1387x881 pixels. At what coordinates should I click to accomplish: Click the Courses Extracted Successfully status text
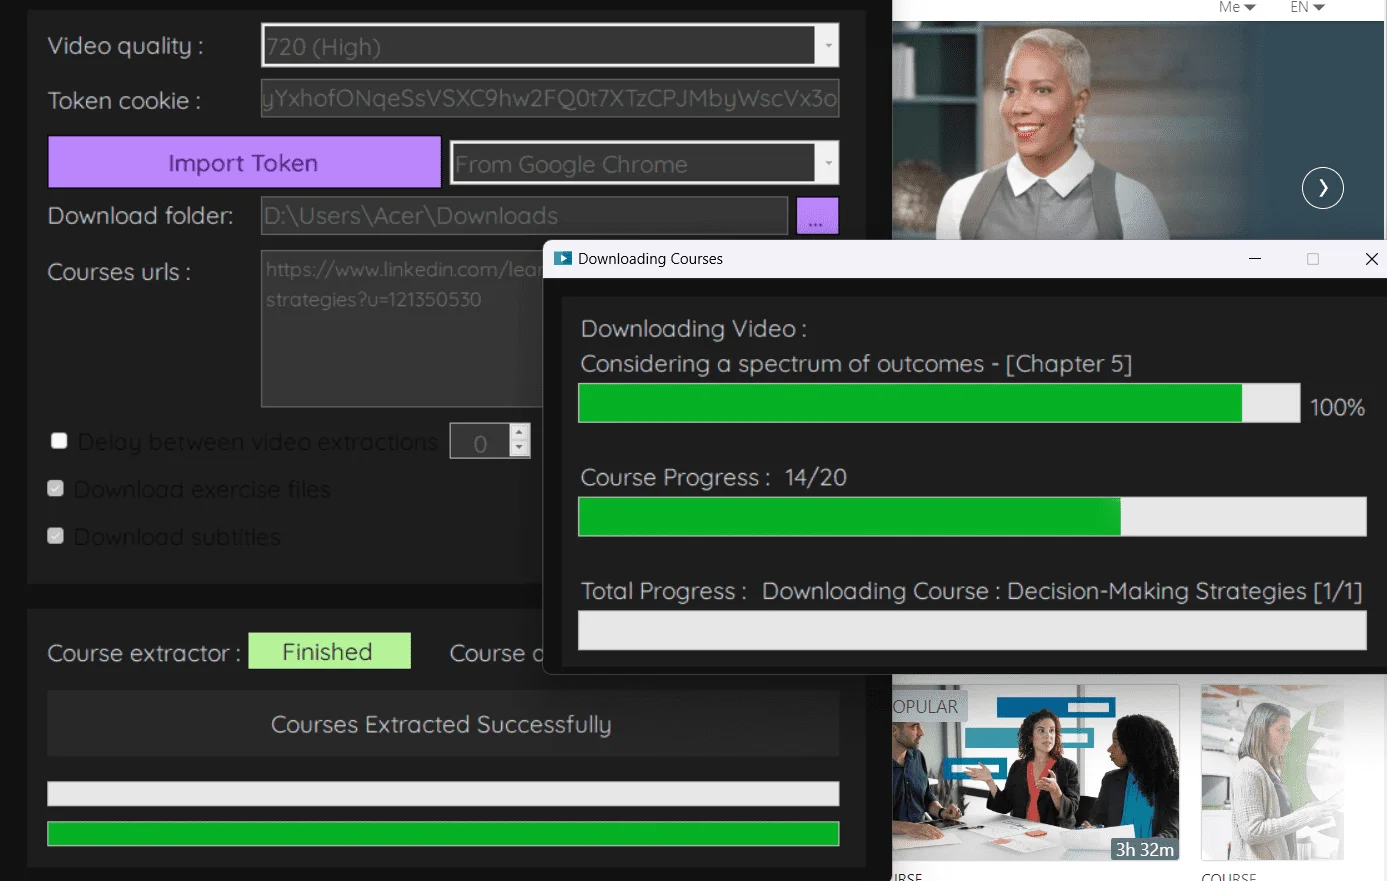click(442, 724)
